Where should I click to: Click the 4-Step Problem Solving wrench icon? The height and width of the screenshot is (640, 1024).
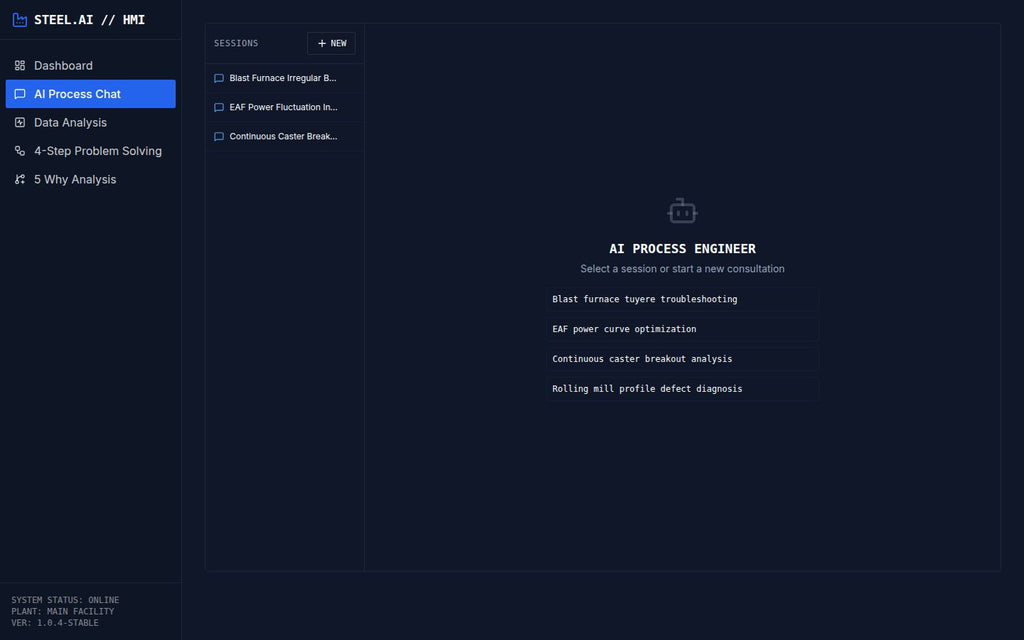[18, 150]
